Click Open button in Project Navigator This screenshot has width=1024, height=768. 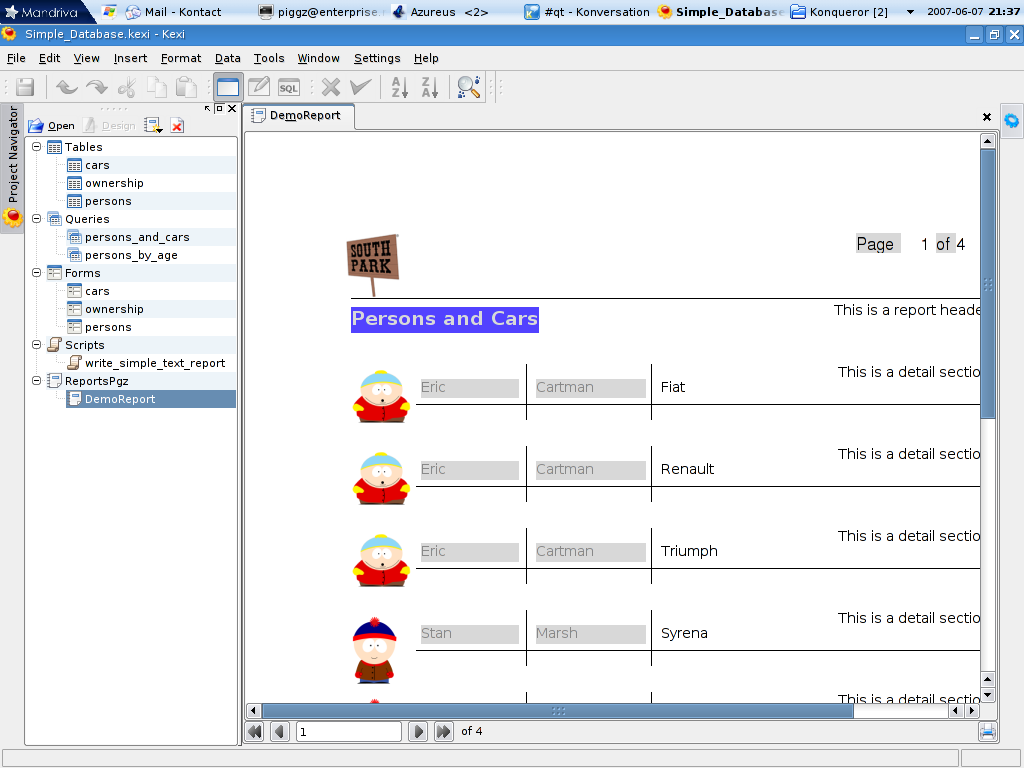pos(52,125)
